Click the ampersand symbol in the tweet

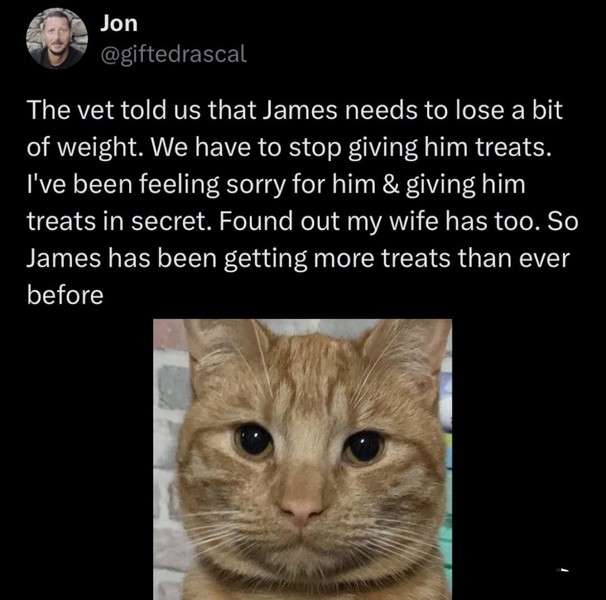391,184
